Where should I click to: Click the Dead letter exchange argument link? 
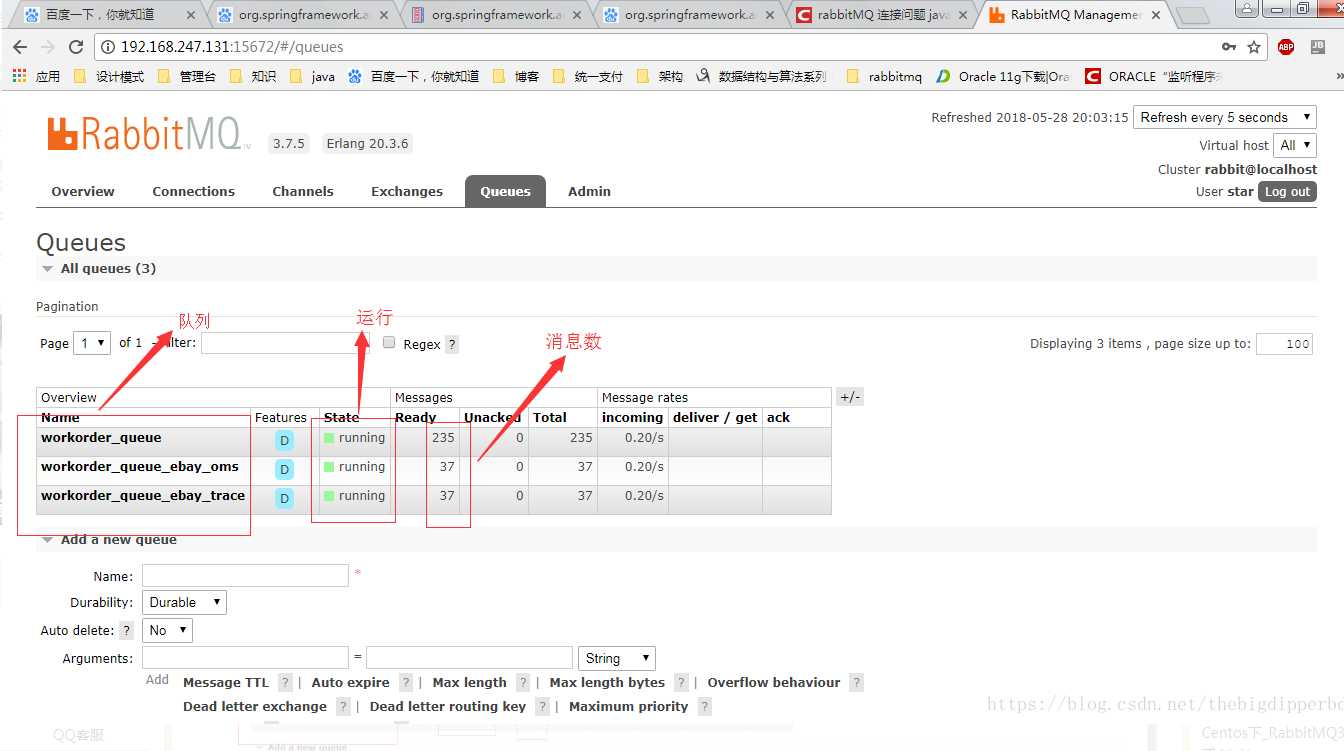pyautogui.click(x=255, y=707)
